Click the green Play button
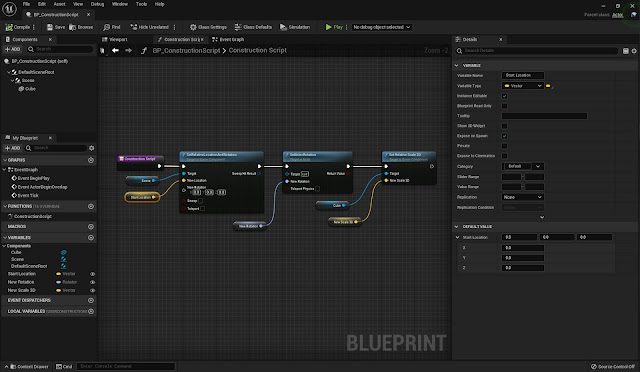The image size is (640, 372). [334, 27]
